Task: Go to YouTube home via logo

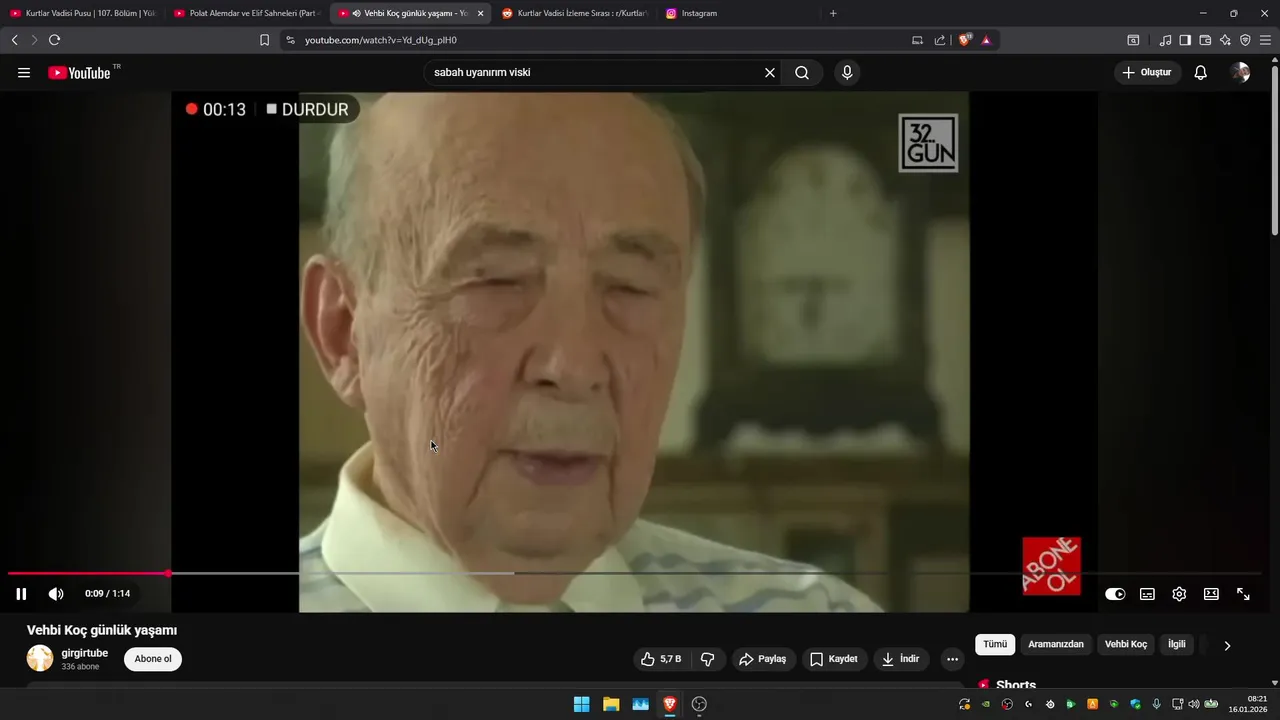Action: pos(79,73)
